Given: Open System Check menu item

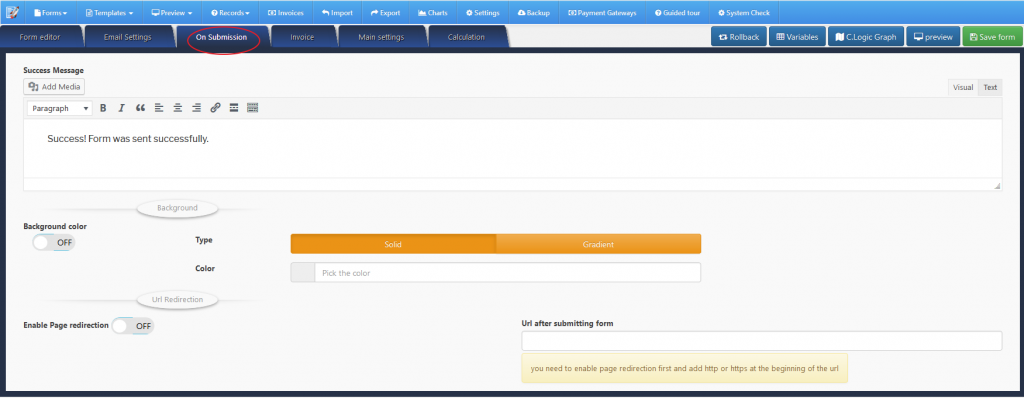Looking at the screenshot, I should click(743, 12).
